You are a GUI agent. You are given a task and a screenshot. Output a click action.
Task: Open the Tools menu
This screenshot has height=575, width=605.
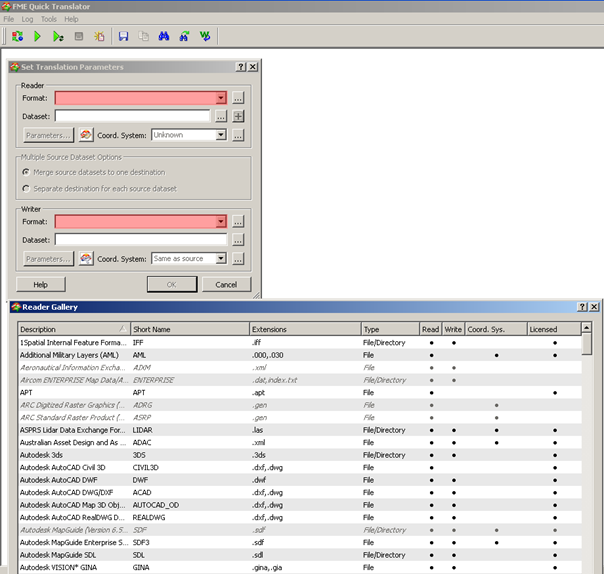coord(49,19)
